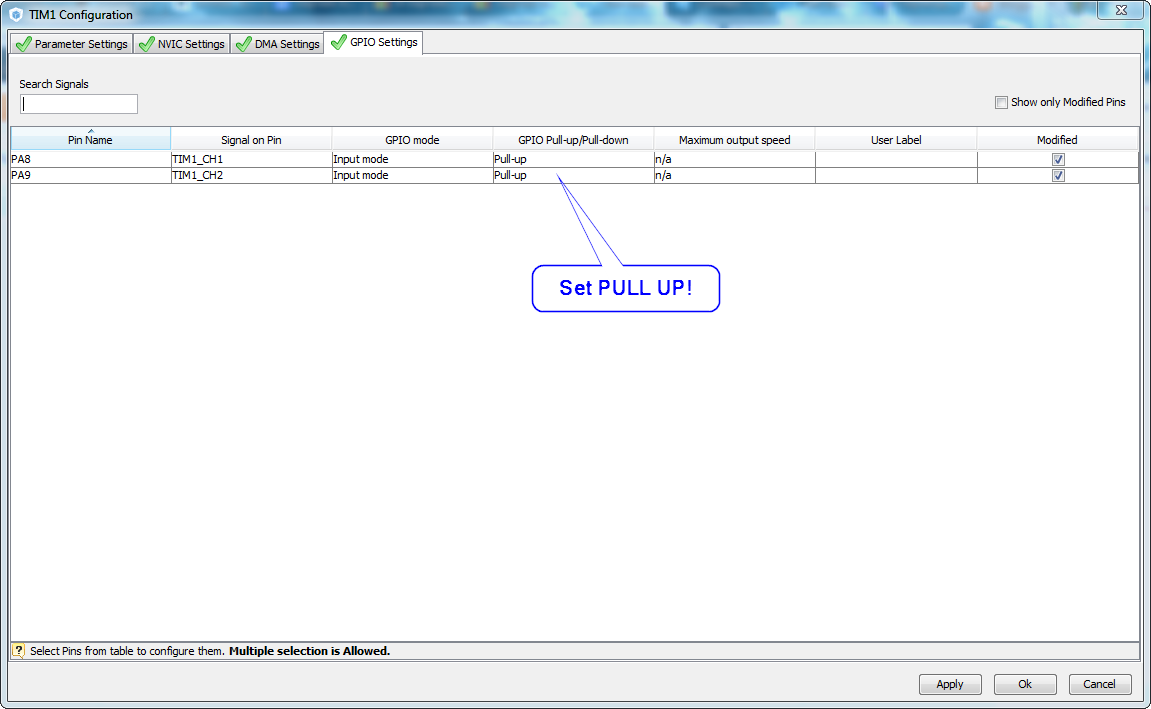1151x709 pixels.
Task: Click the green checkmark on GPIO Settings tab
Action: pyautogui.click(x=337, y=43)
